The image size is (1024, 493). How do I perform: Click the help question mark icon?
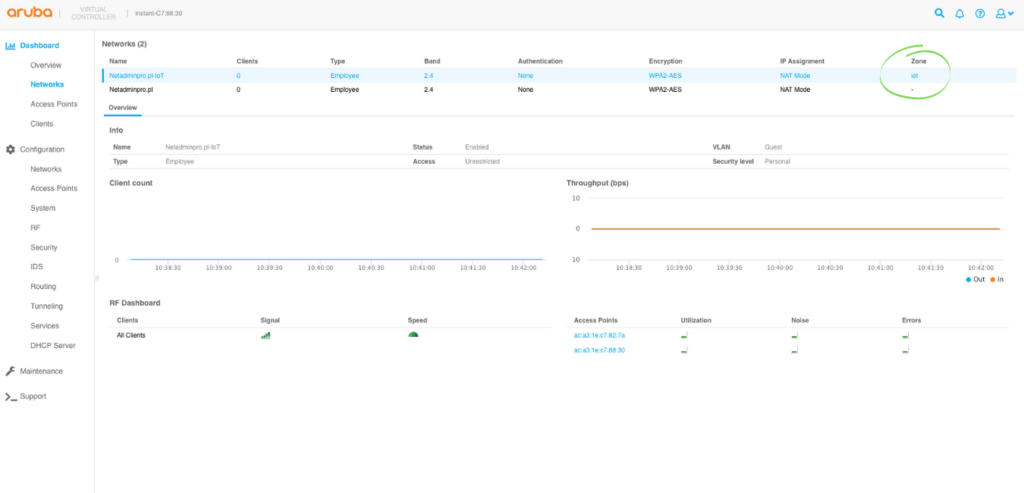(x=980, y=14)
